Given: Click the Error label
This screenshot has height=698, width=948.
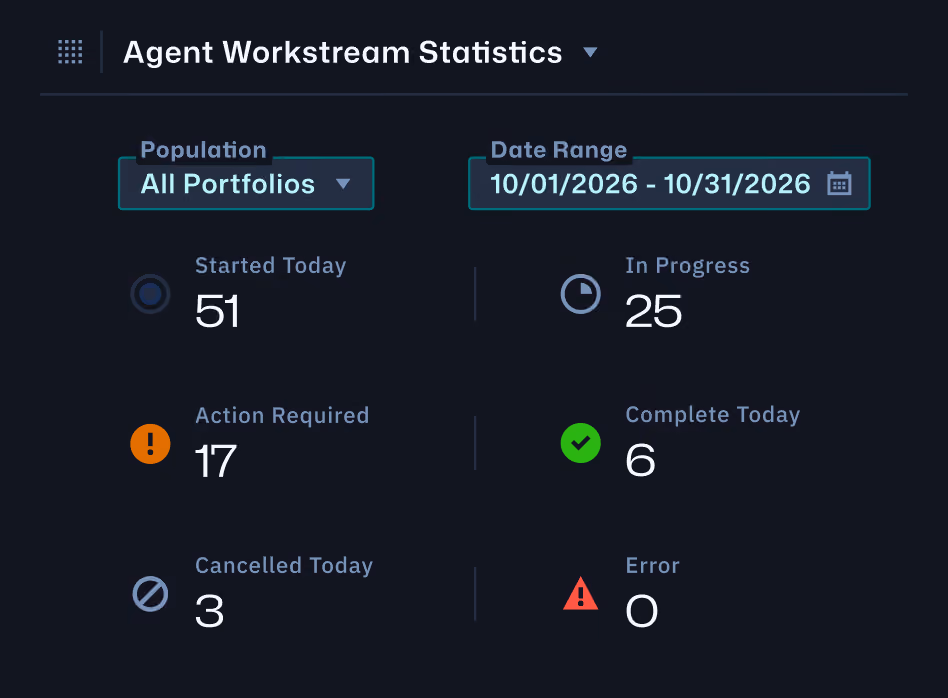Looking at the screenshot, I should (x=652, y=566).
